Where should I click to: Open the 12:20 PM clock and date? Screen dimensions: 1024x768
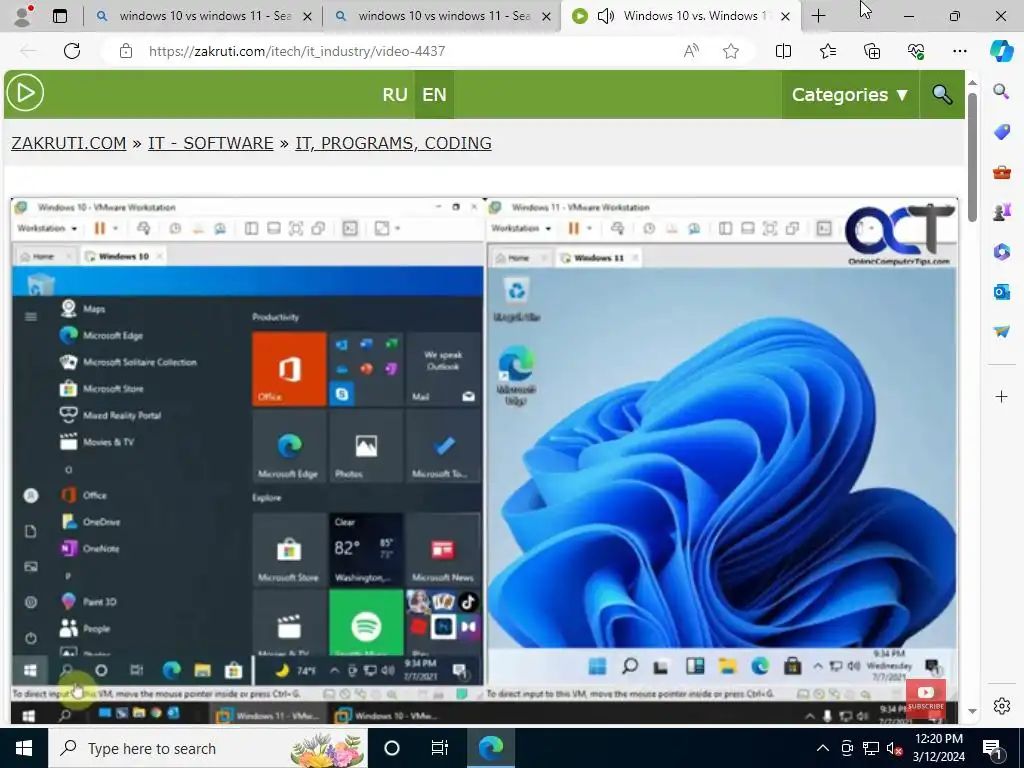939,748
